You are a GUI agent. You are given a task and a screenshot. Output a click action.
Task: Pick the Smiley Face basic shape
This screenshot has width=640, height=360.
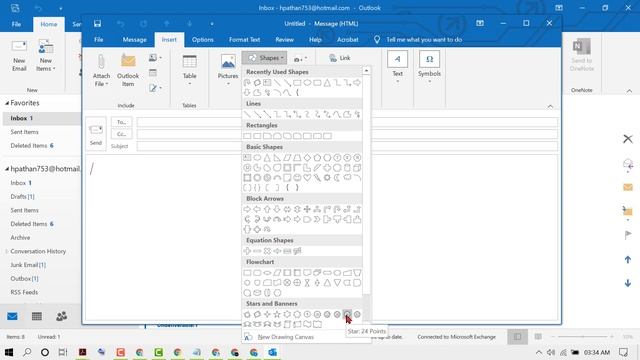297,178
